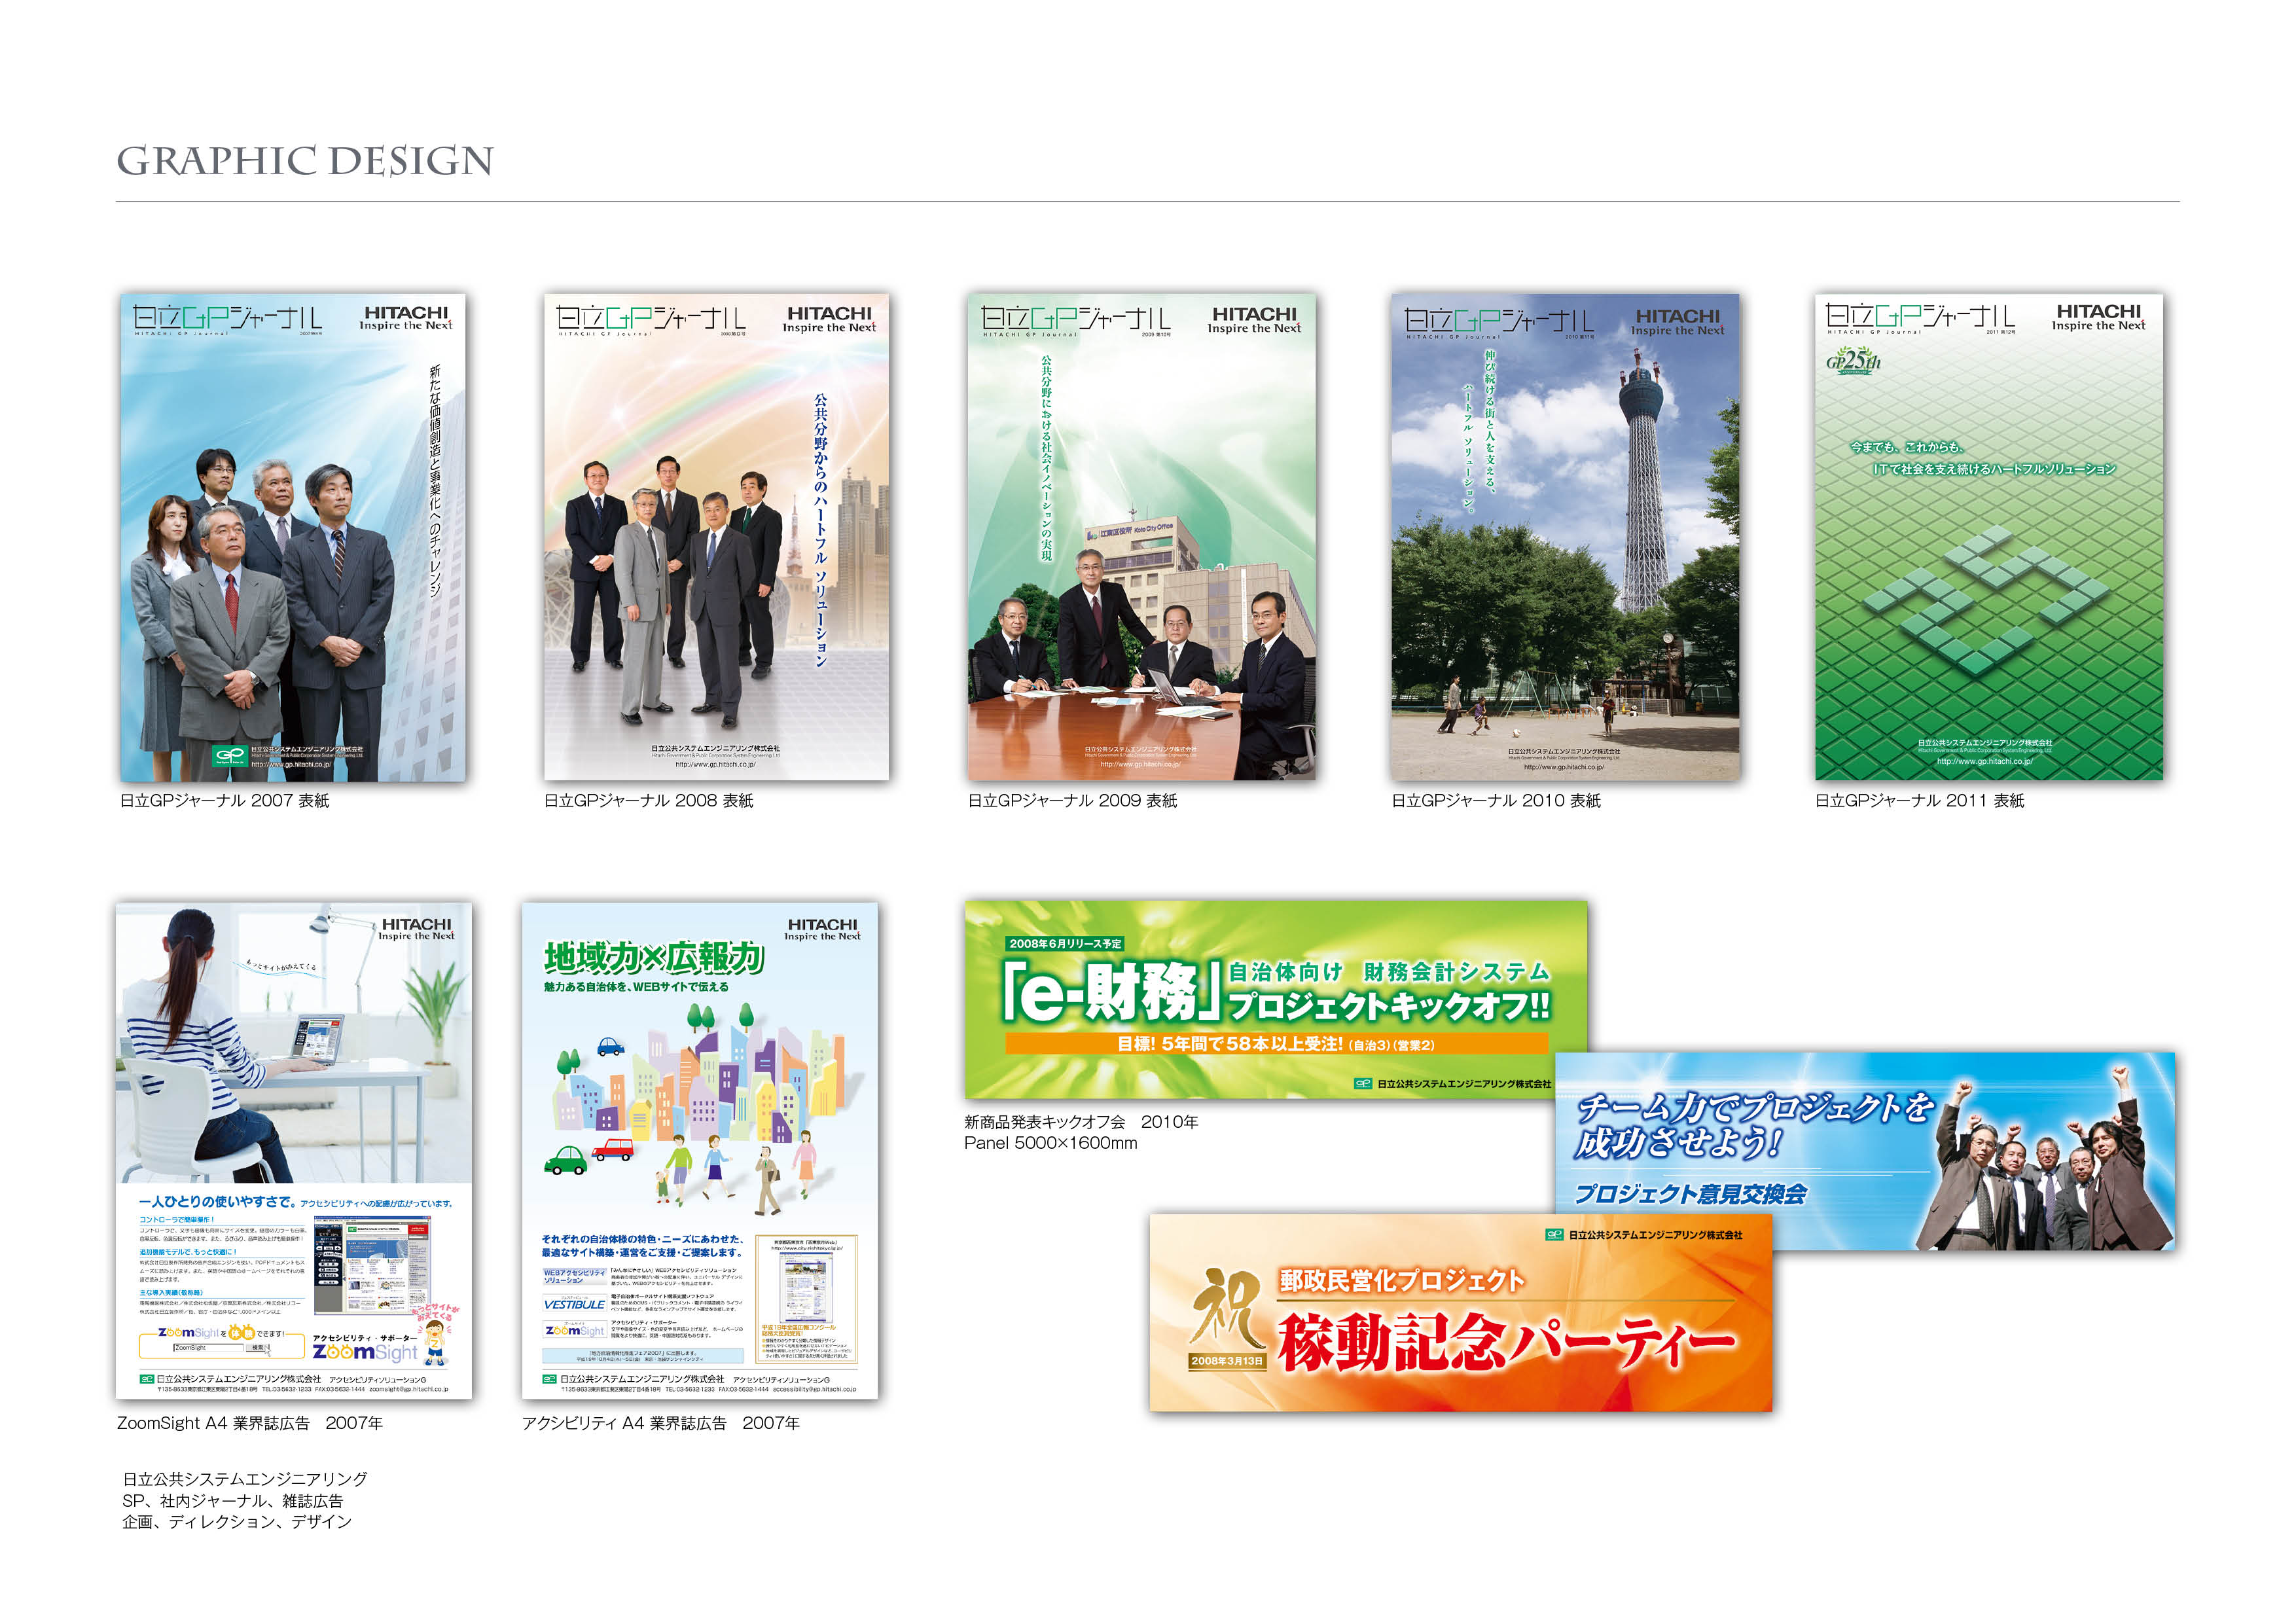The height and width of the screenshot is (1624, 2296).
Task: Open the 2010 Skytree GP Journal cover
Action: 1565,536
